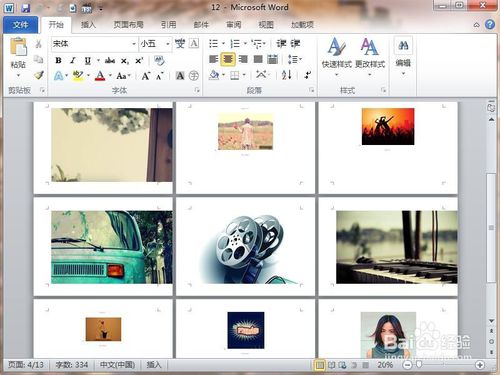Click the Sort A-Z icon
This screenshot has height=375, width=500.
tap(287, 75)
